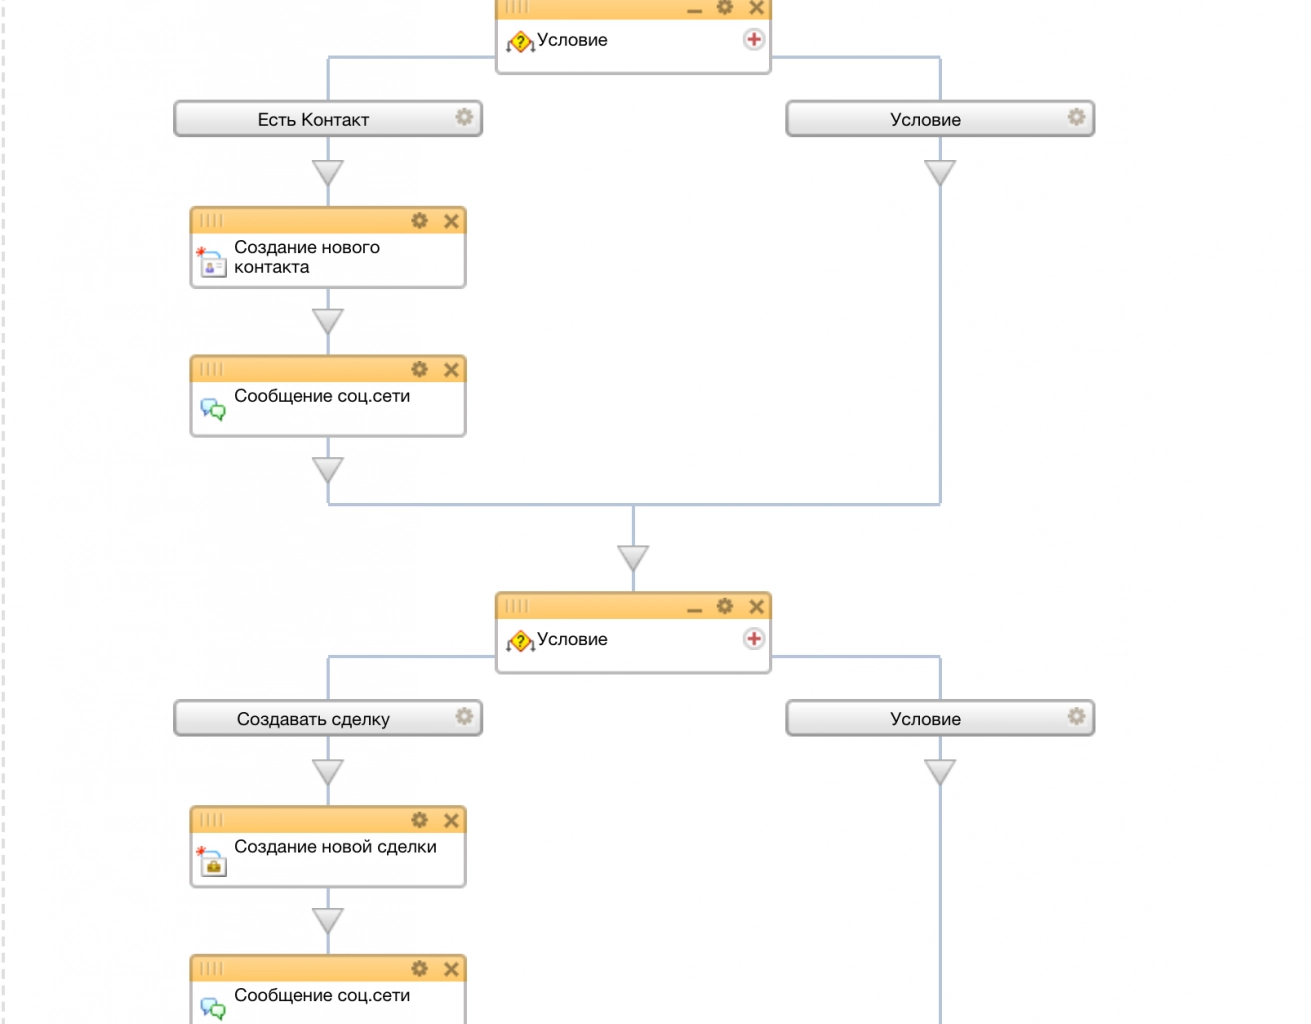Image resolution: width=1311 pixels, height=1024 pixels.
Task: Collapse the top 'Условие' condition block
Action: tap(695, 9)
